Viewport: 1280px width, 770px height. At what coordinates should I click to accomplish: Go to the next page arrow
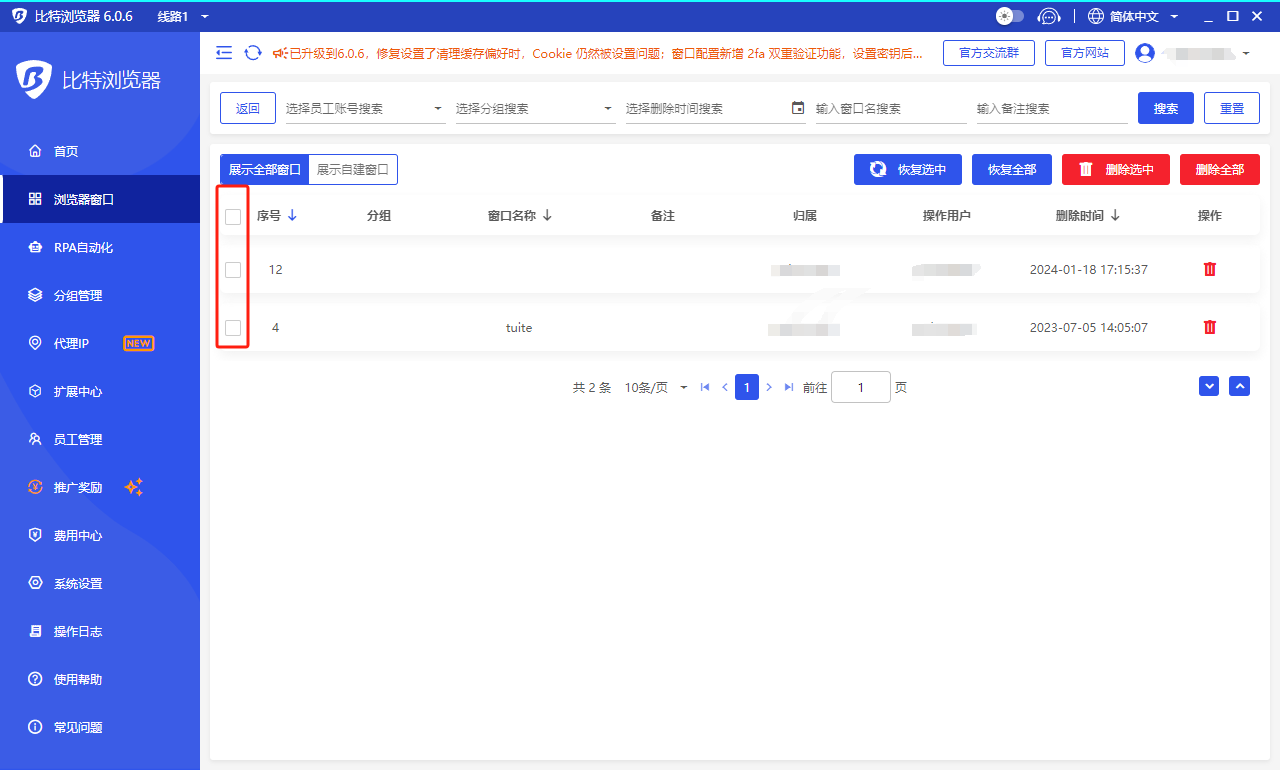769,387
